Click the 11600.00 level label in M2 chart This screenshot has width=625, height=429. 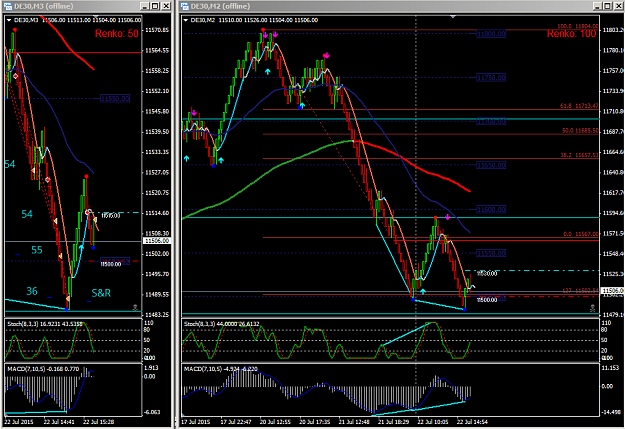(491, 209)
